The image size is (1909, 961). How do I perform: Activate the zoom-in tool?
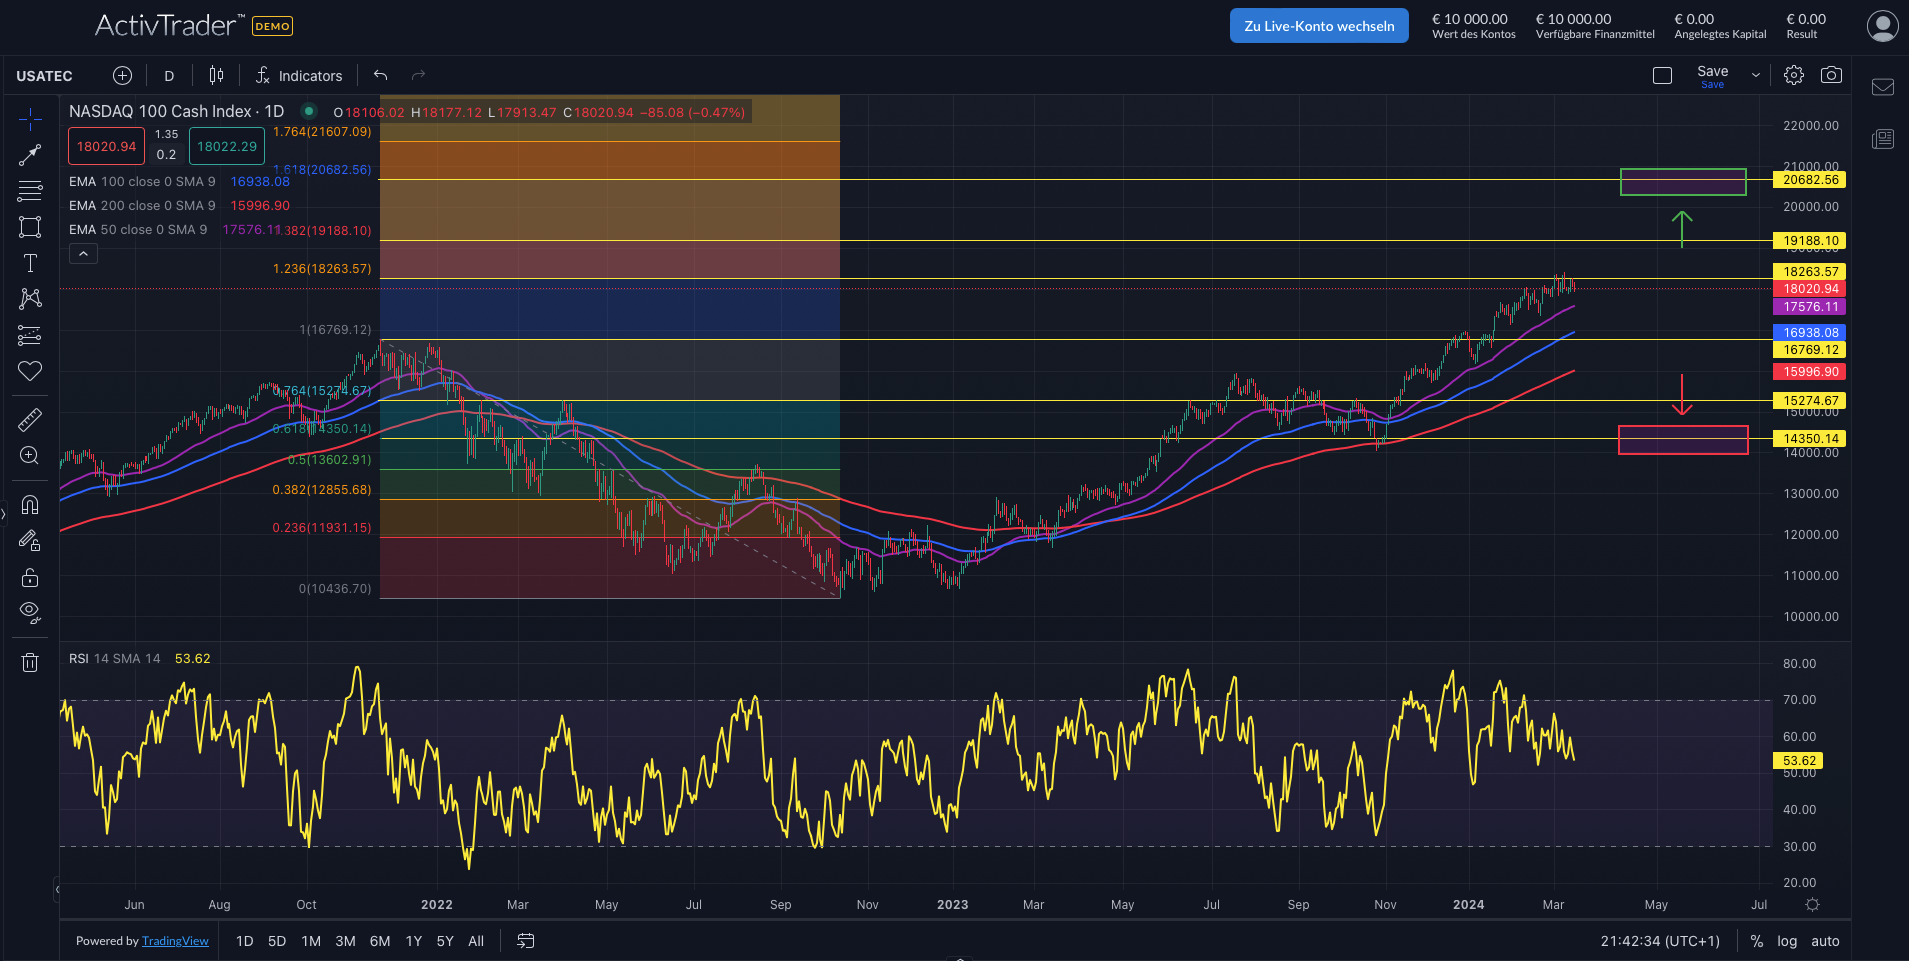[x=30, y=455]
